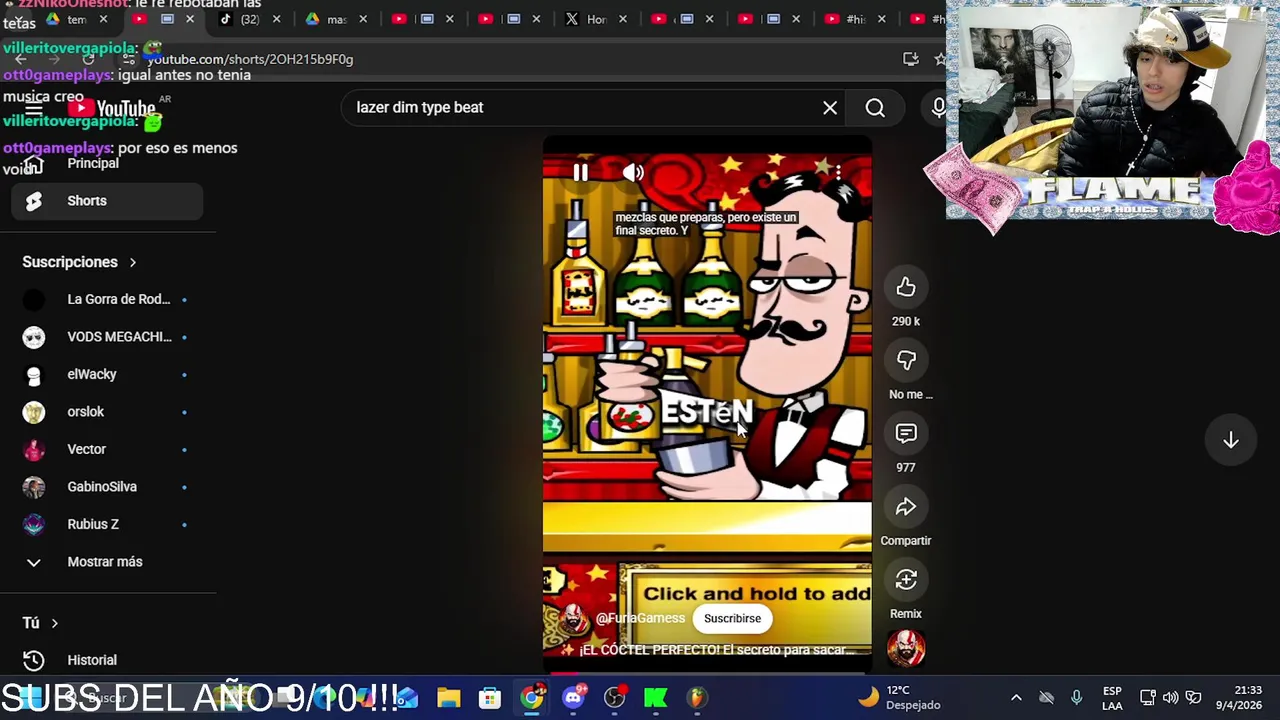Open VODS MEGACHI... channel
The height and width of the screenshot is (720, 1280).
point(107,337)
